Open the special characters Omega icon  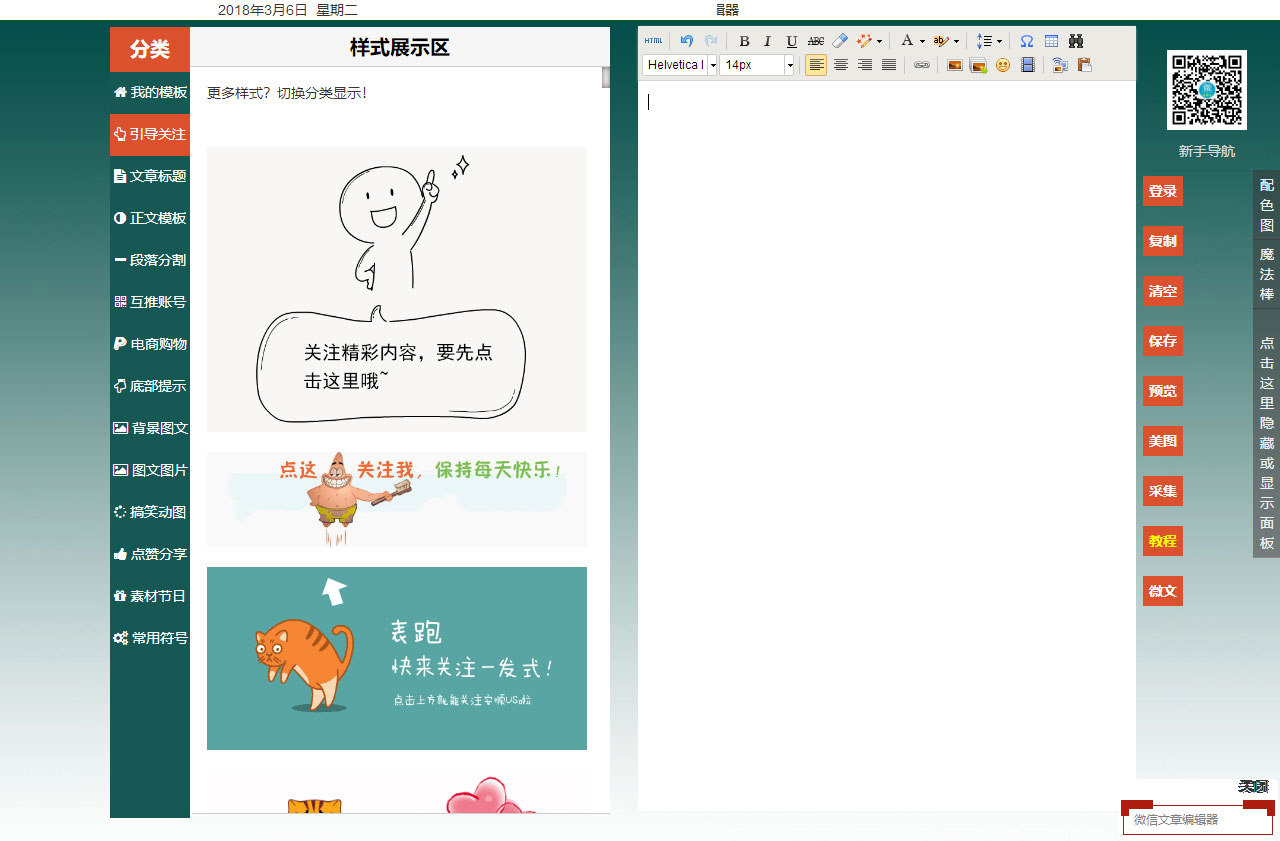[1027, 41]
